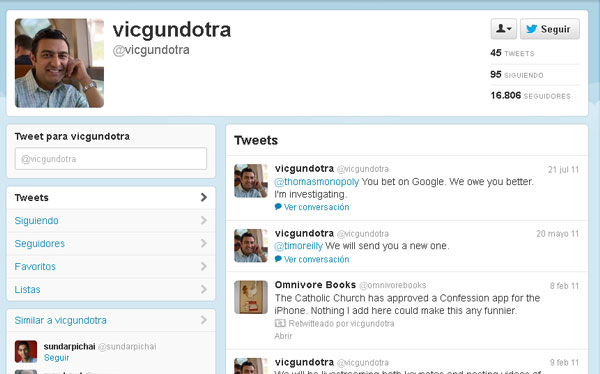Click vicgundotra's large profile photo
The width and height of the screenshot is (600, 374).
(x=59, y=63)
